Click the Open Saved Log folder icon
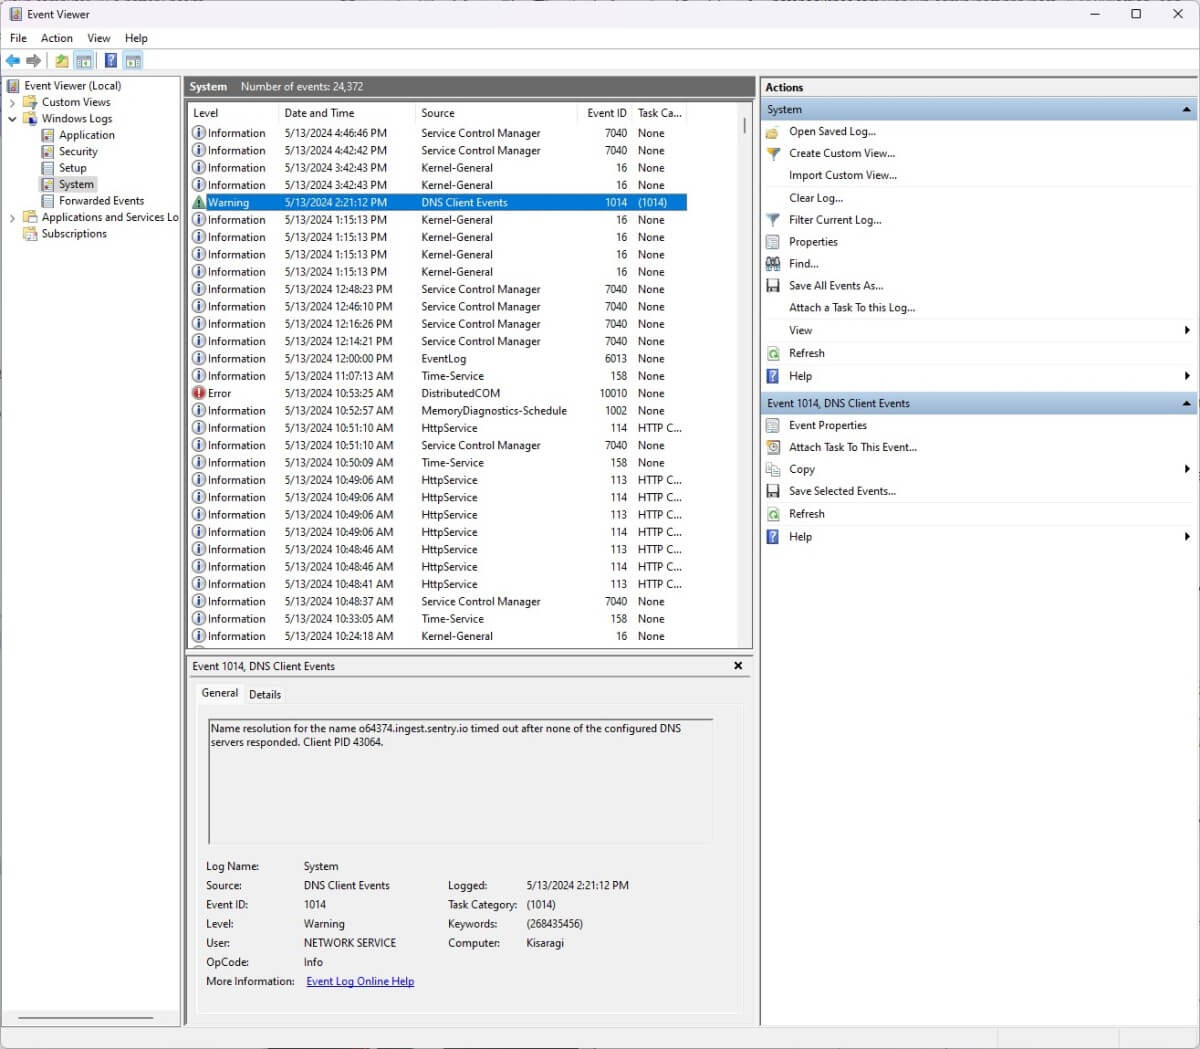 click(x=773, y=132)
